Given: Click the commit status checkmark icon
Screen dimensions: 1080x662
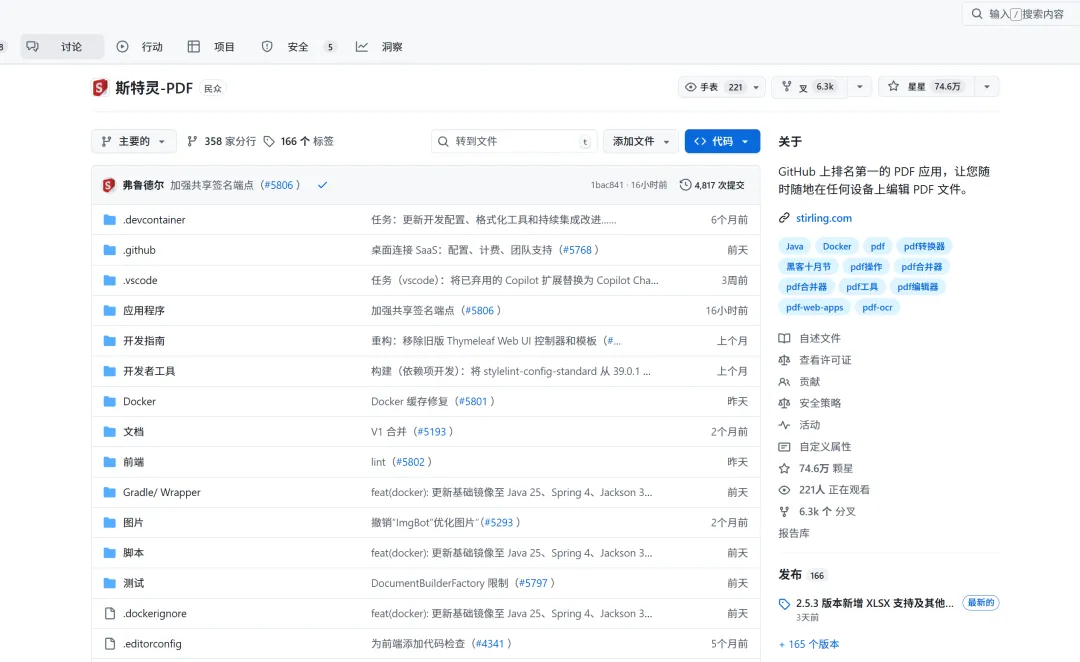Looking at the screenshot, I should 322,185.
